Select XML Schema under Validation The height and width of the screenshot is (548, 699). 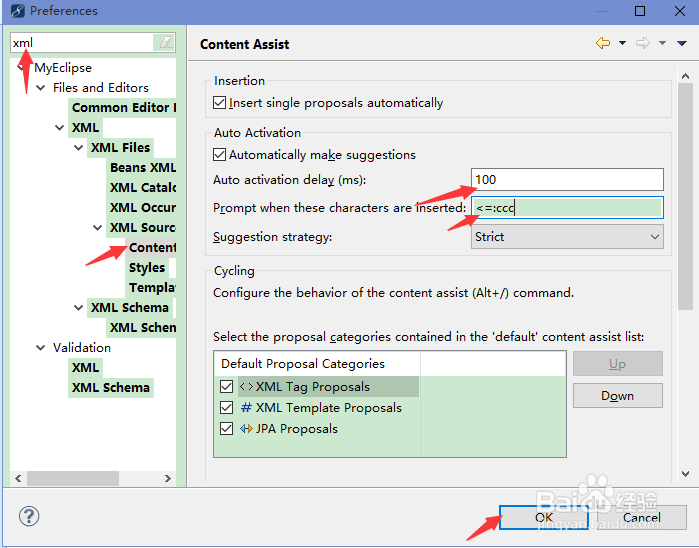coord(111,387)
